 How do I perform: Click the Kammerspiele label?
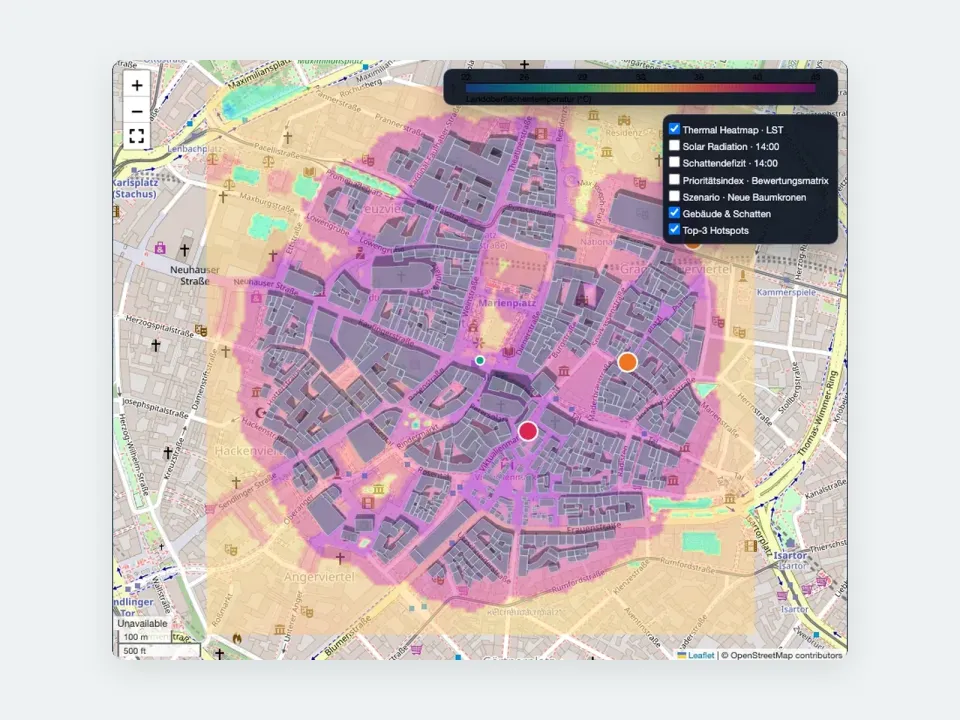pos(786,292)
